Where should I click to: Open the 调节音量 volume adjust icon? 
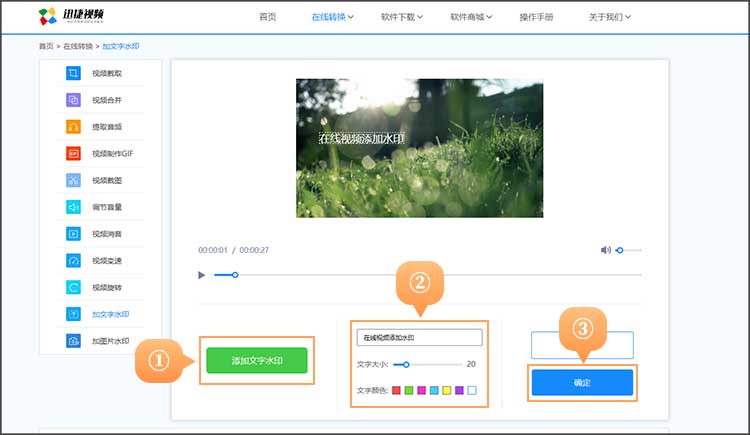73,207
